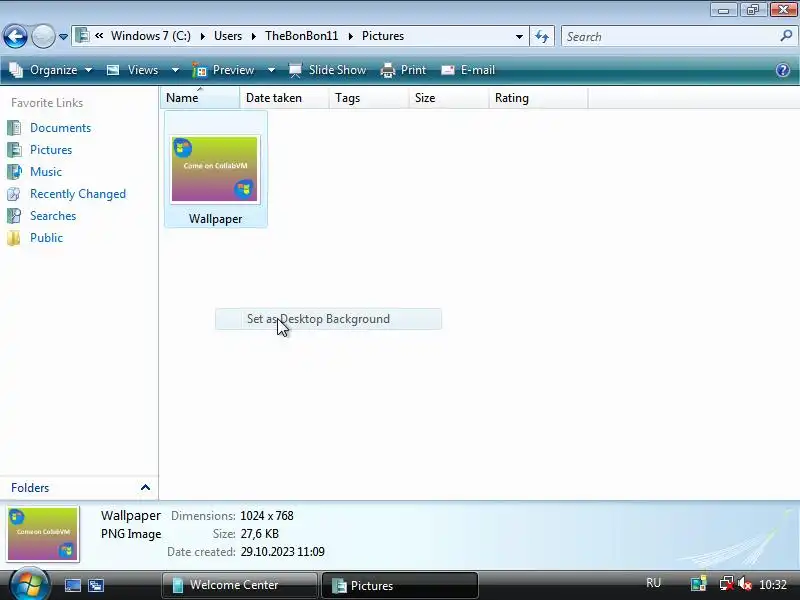Click the E-mail envelope icon

point(448,70)
